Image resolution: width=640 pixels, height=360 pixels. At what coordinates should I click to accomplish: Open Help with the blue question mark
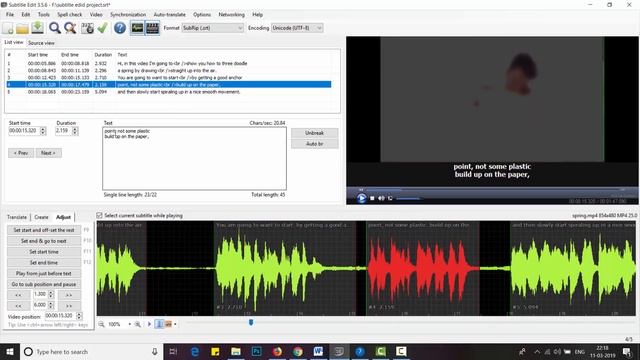click(x=120, y=28)
